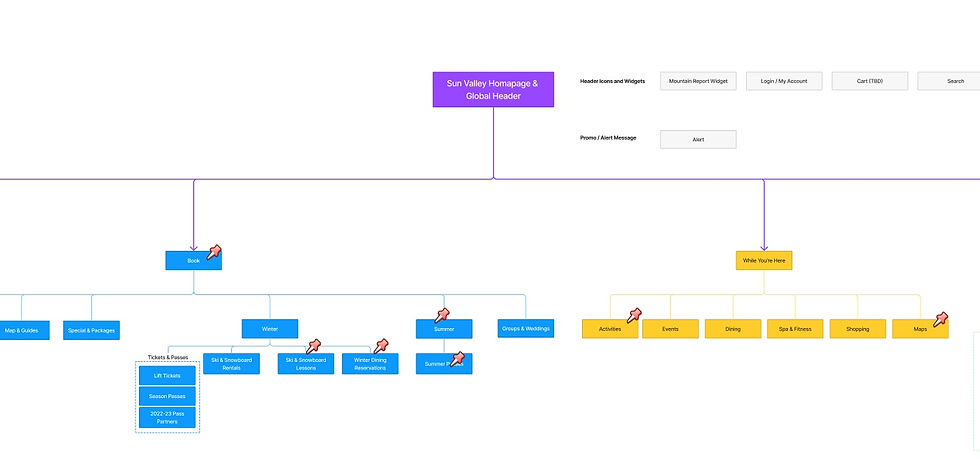Select the Special & Packages node

coord(91,330)
